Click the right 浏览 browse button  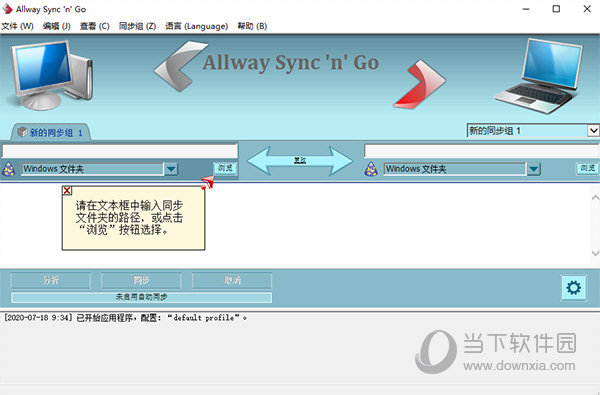(587, 168)
